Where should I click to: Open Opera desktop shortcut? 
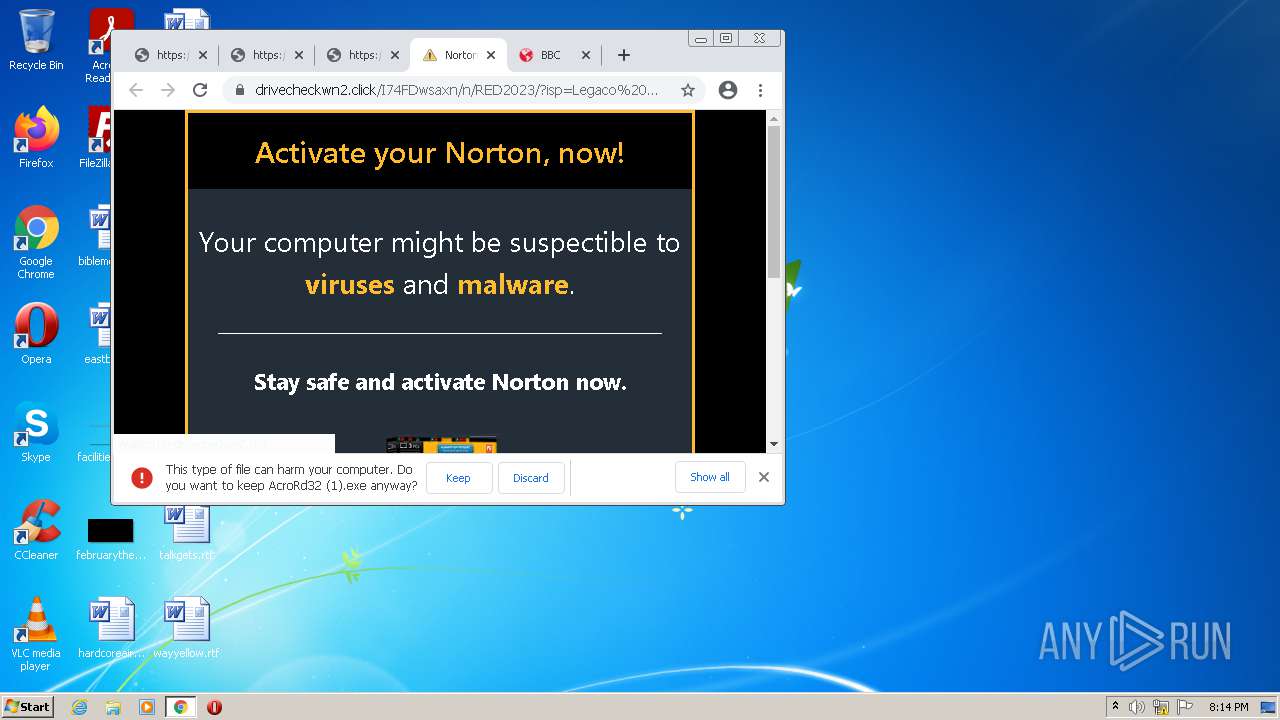pos(36,334)
